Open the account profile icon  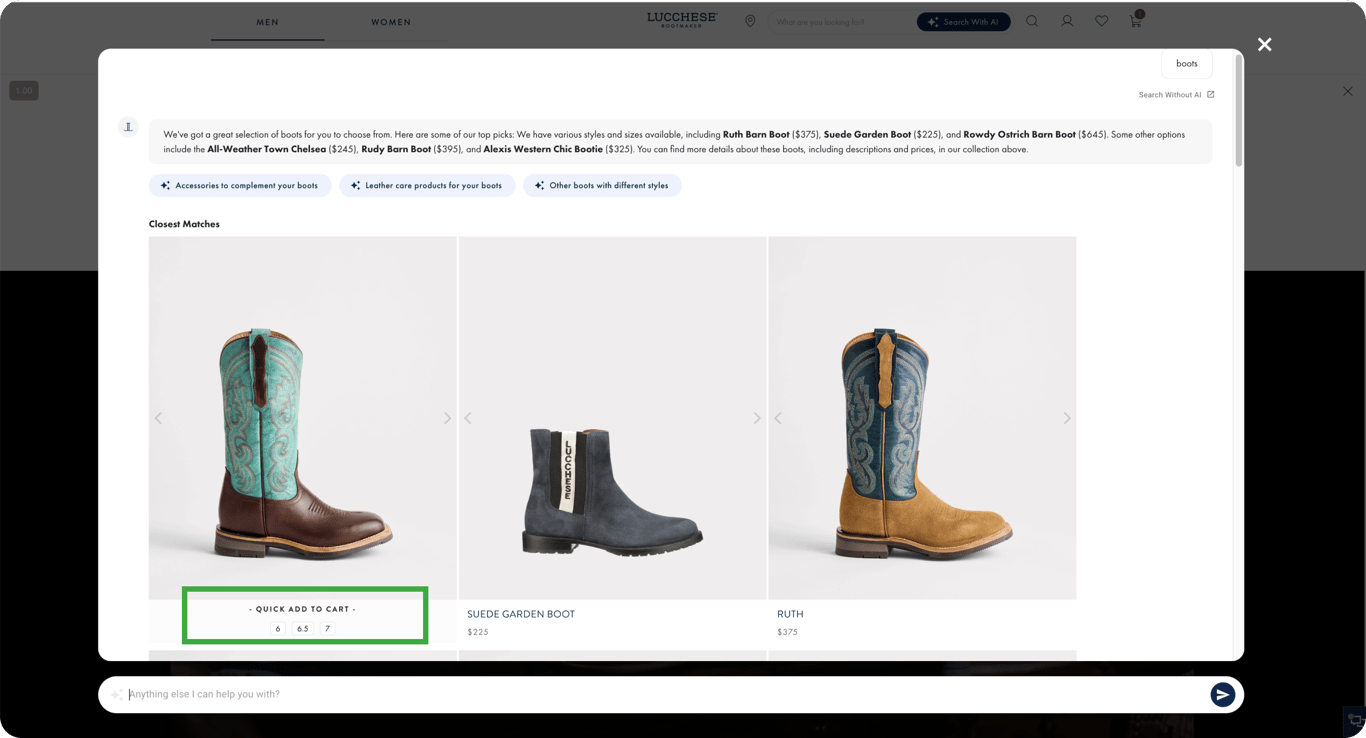(x=1067, y=21)
